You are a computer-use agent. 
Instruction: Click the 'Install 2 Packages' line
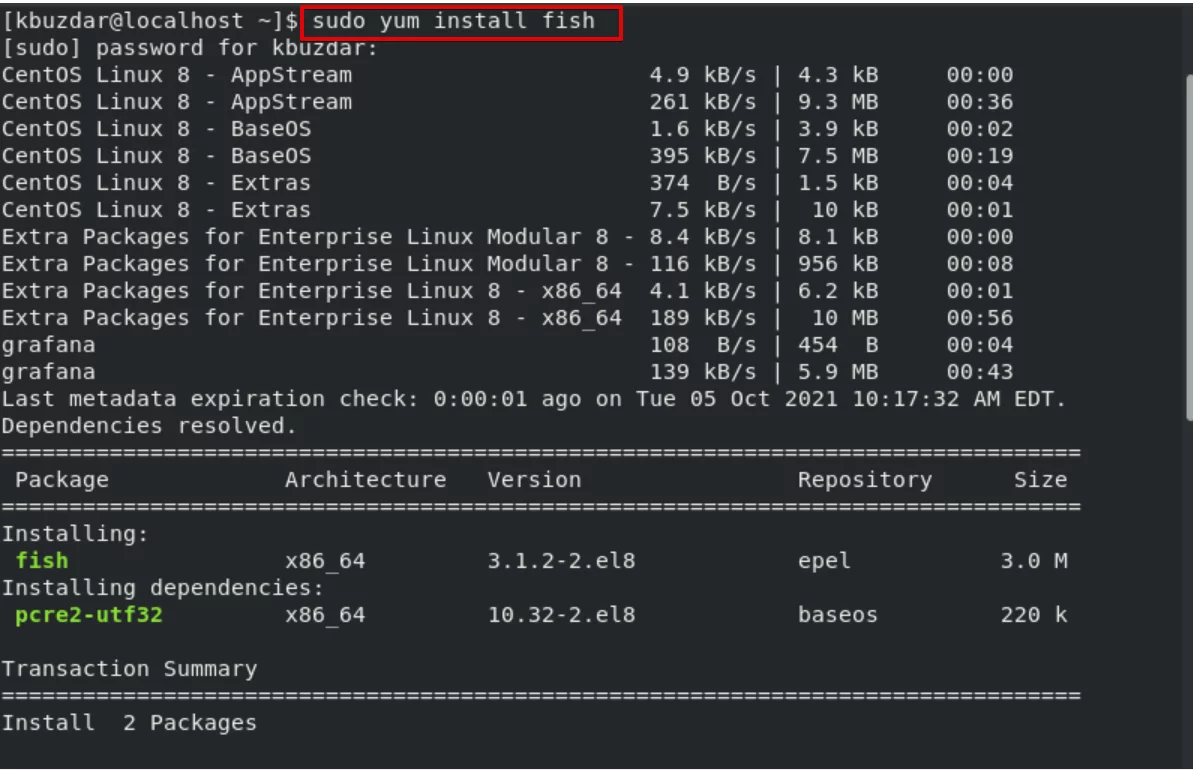129,723
